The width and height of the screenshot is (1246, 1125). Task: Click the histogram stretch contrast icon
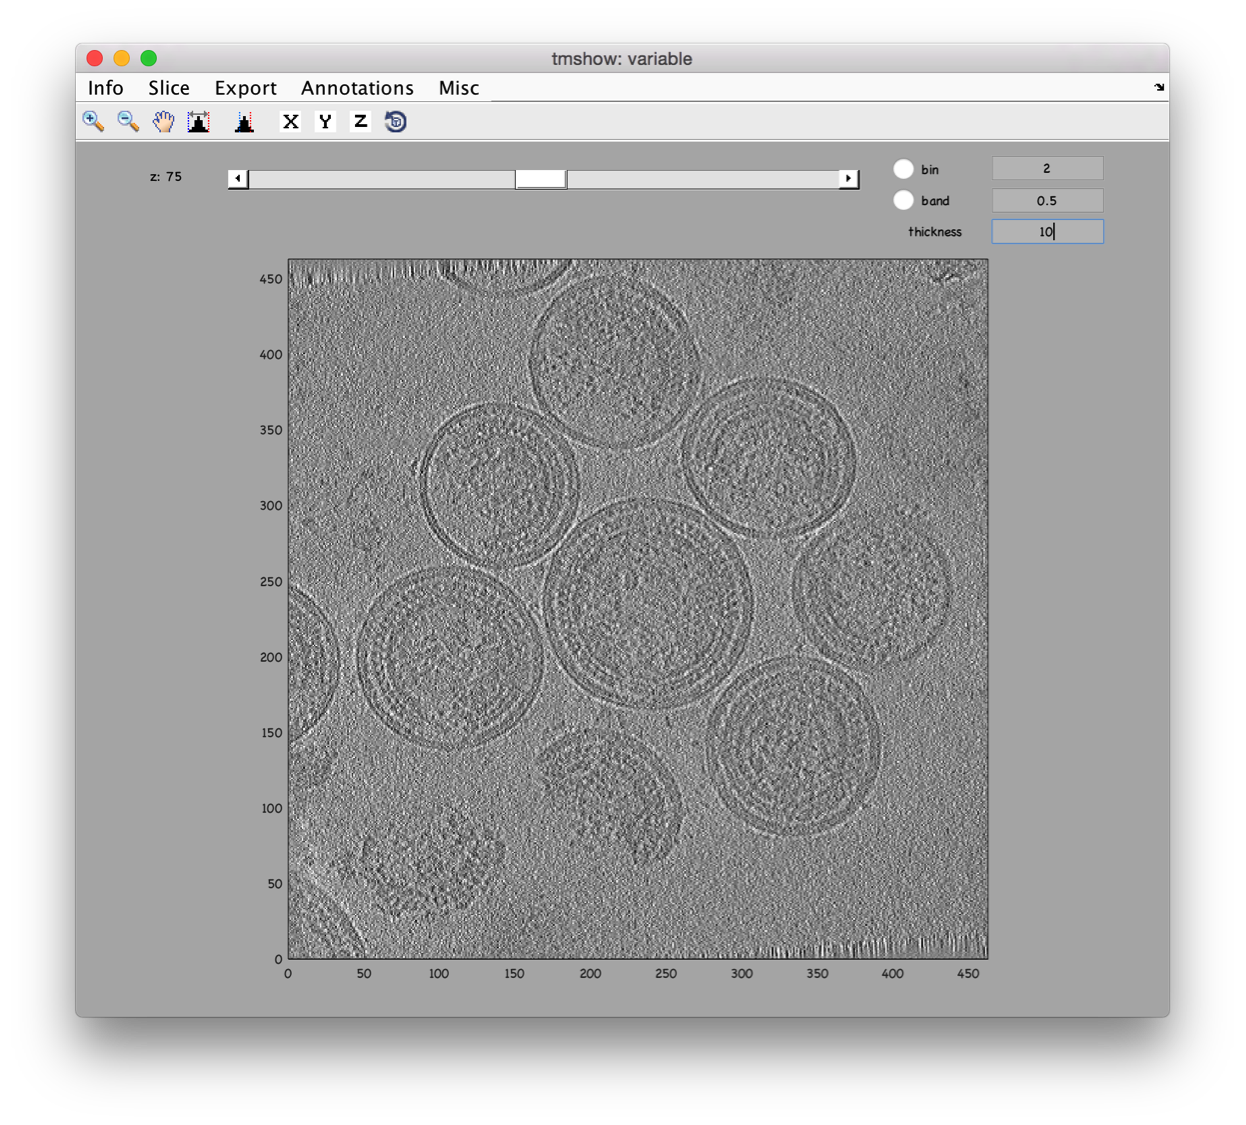pos(198,121)
